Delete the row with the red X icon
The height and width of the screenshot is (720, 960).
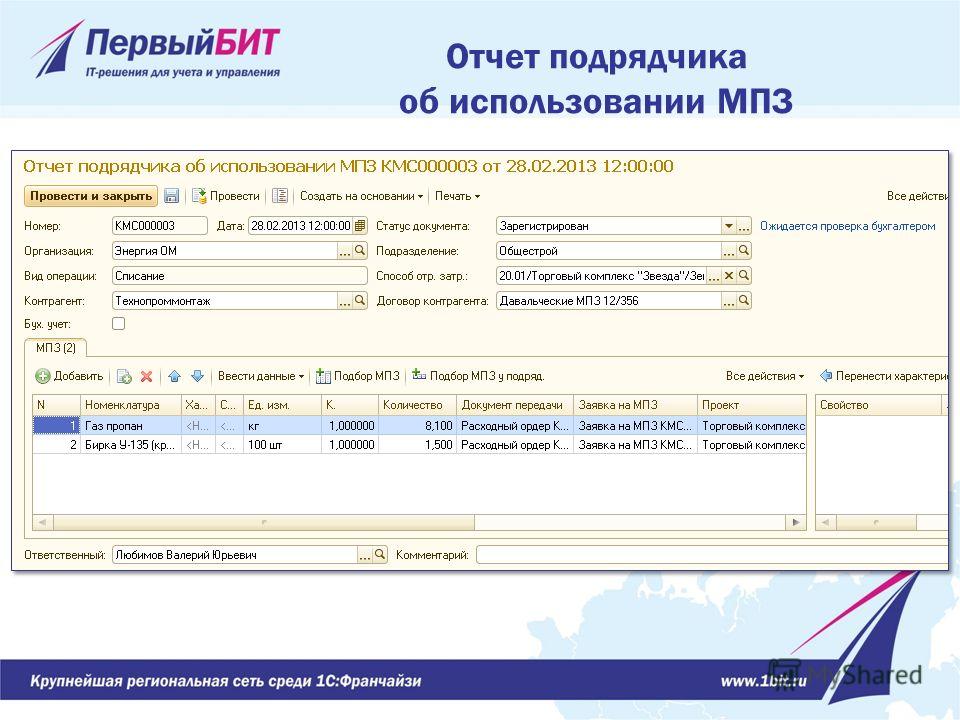pyautogui.click(x=146, y=376)
